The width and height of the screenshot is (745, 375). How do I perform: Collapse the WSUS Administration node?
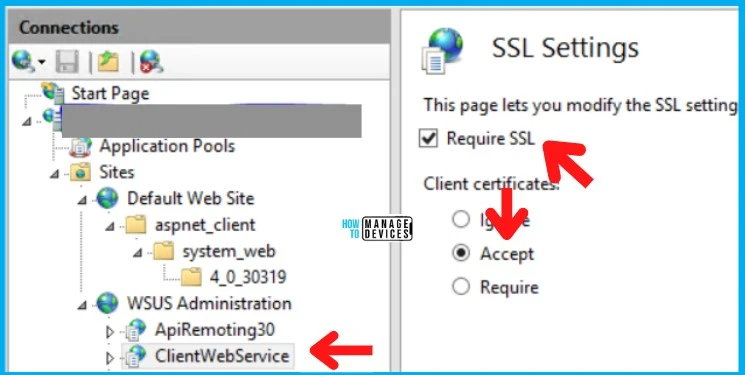[83, 305]
